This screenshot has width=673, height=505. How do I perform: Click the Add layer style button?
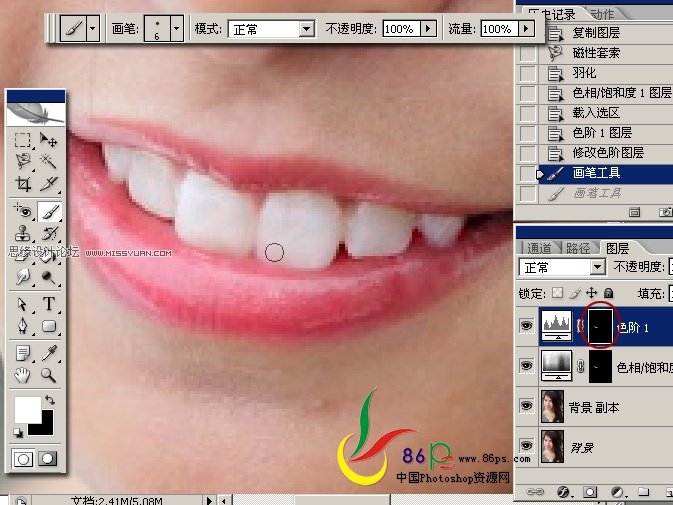tap(563, 492)
